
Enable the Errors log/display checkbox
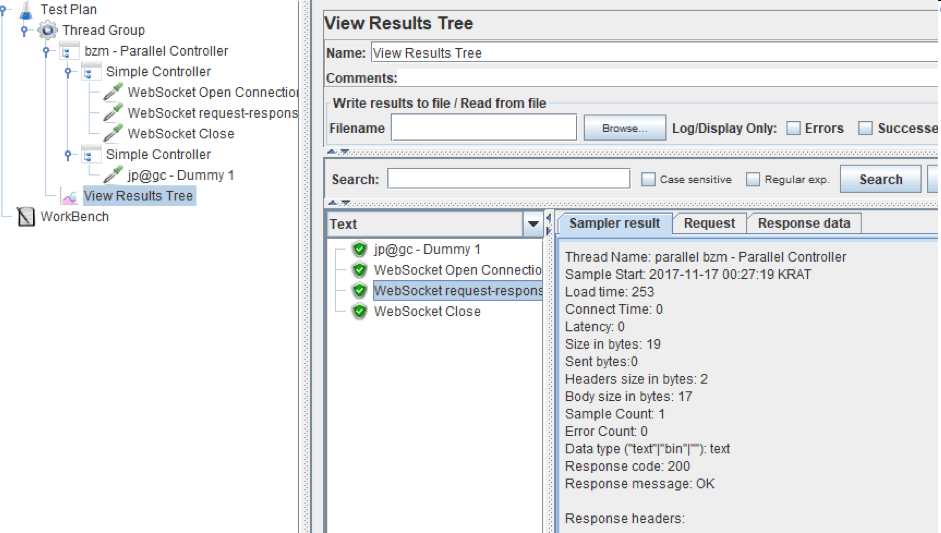point(793,128)
